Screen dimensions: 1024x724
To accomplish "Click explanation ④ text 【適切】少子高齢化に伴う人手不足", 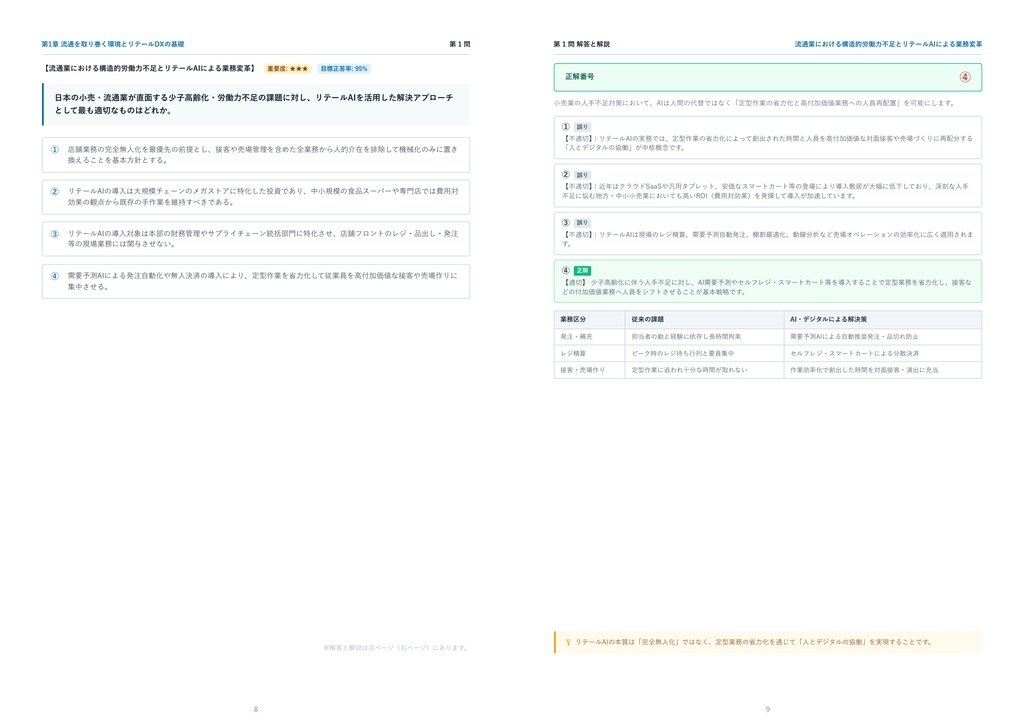I will [x=767, y=287].
